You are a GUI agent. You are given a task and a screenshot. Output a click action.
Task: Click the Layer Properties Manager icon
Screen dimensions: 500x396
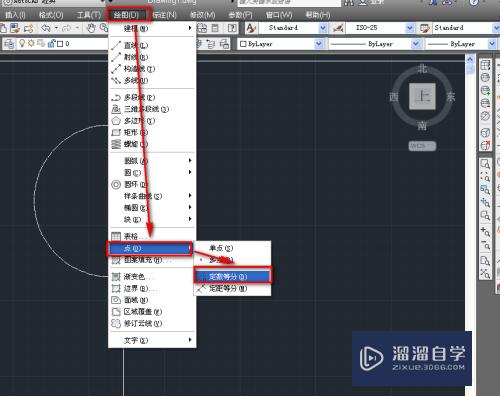point(9,44)
